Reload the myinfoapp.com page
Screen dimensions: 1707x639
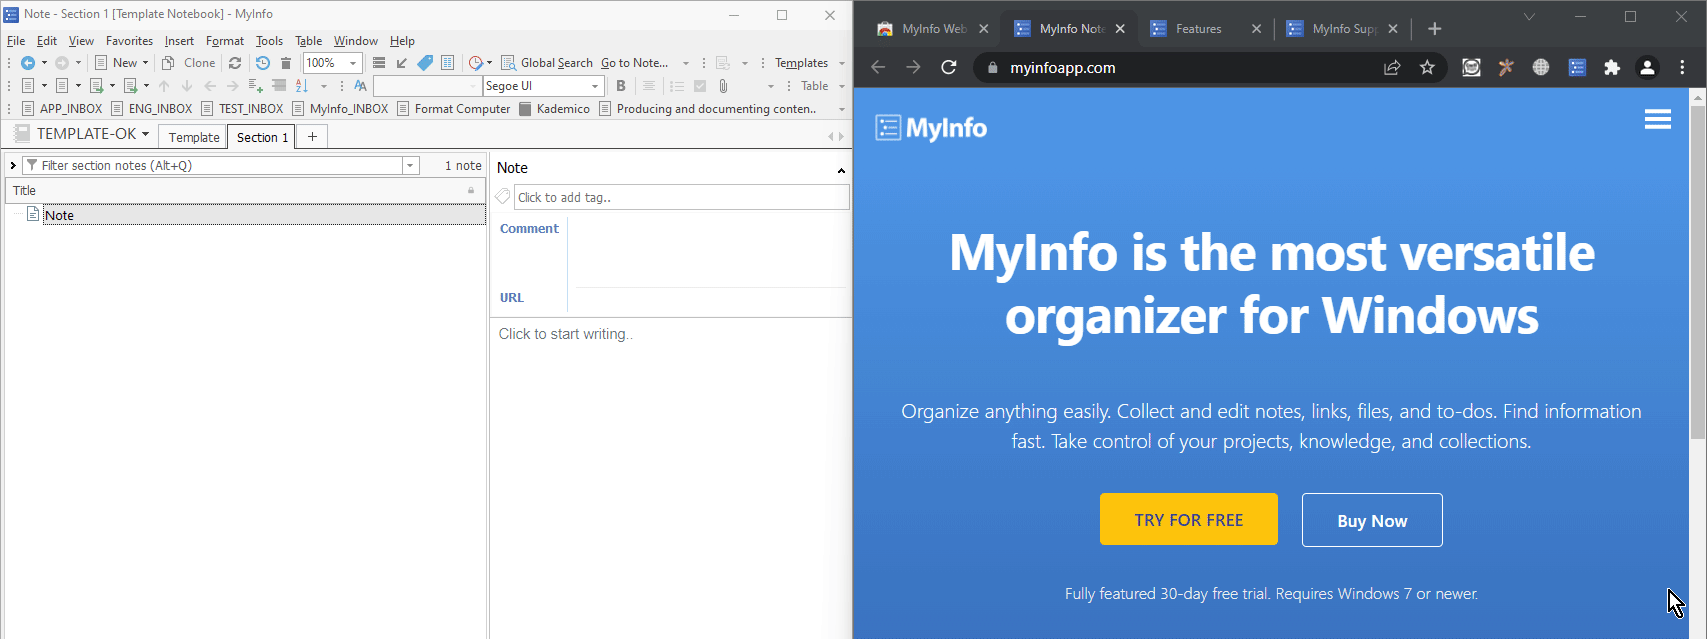(x=949, y=68)
